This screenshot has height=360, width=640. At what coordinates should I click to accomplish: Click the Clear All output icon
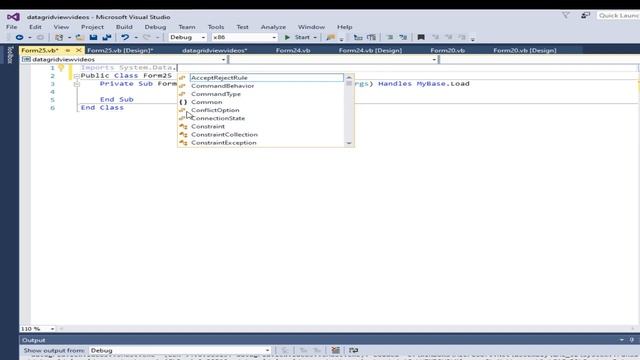pyautogui.click(x=336, y=350)
